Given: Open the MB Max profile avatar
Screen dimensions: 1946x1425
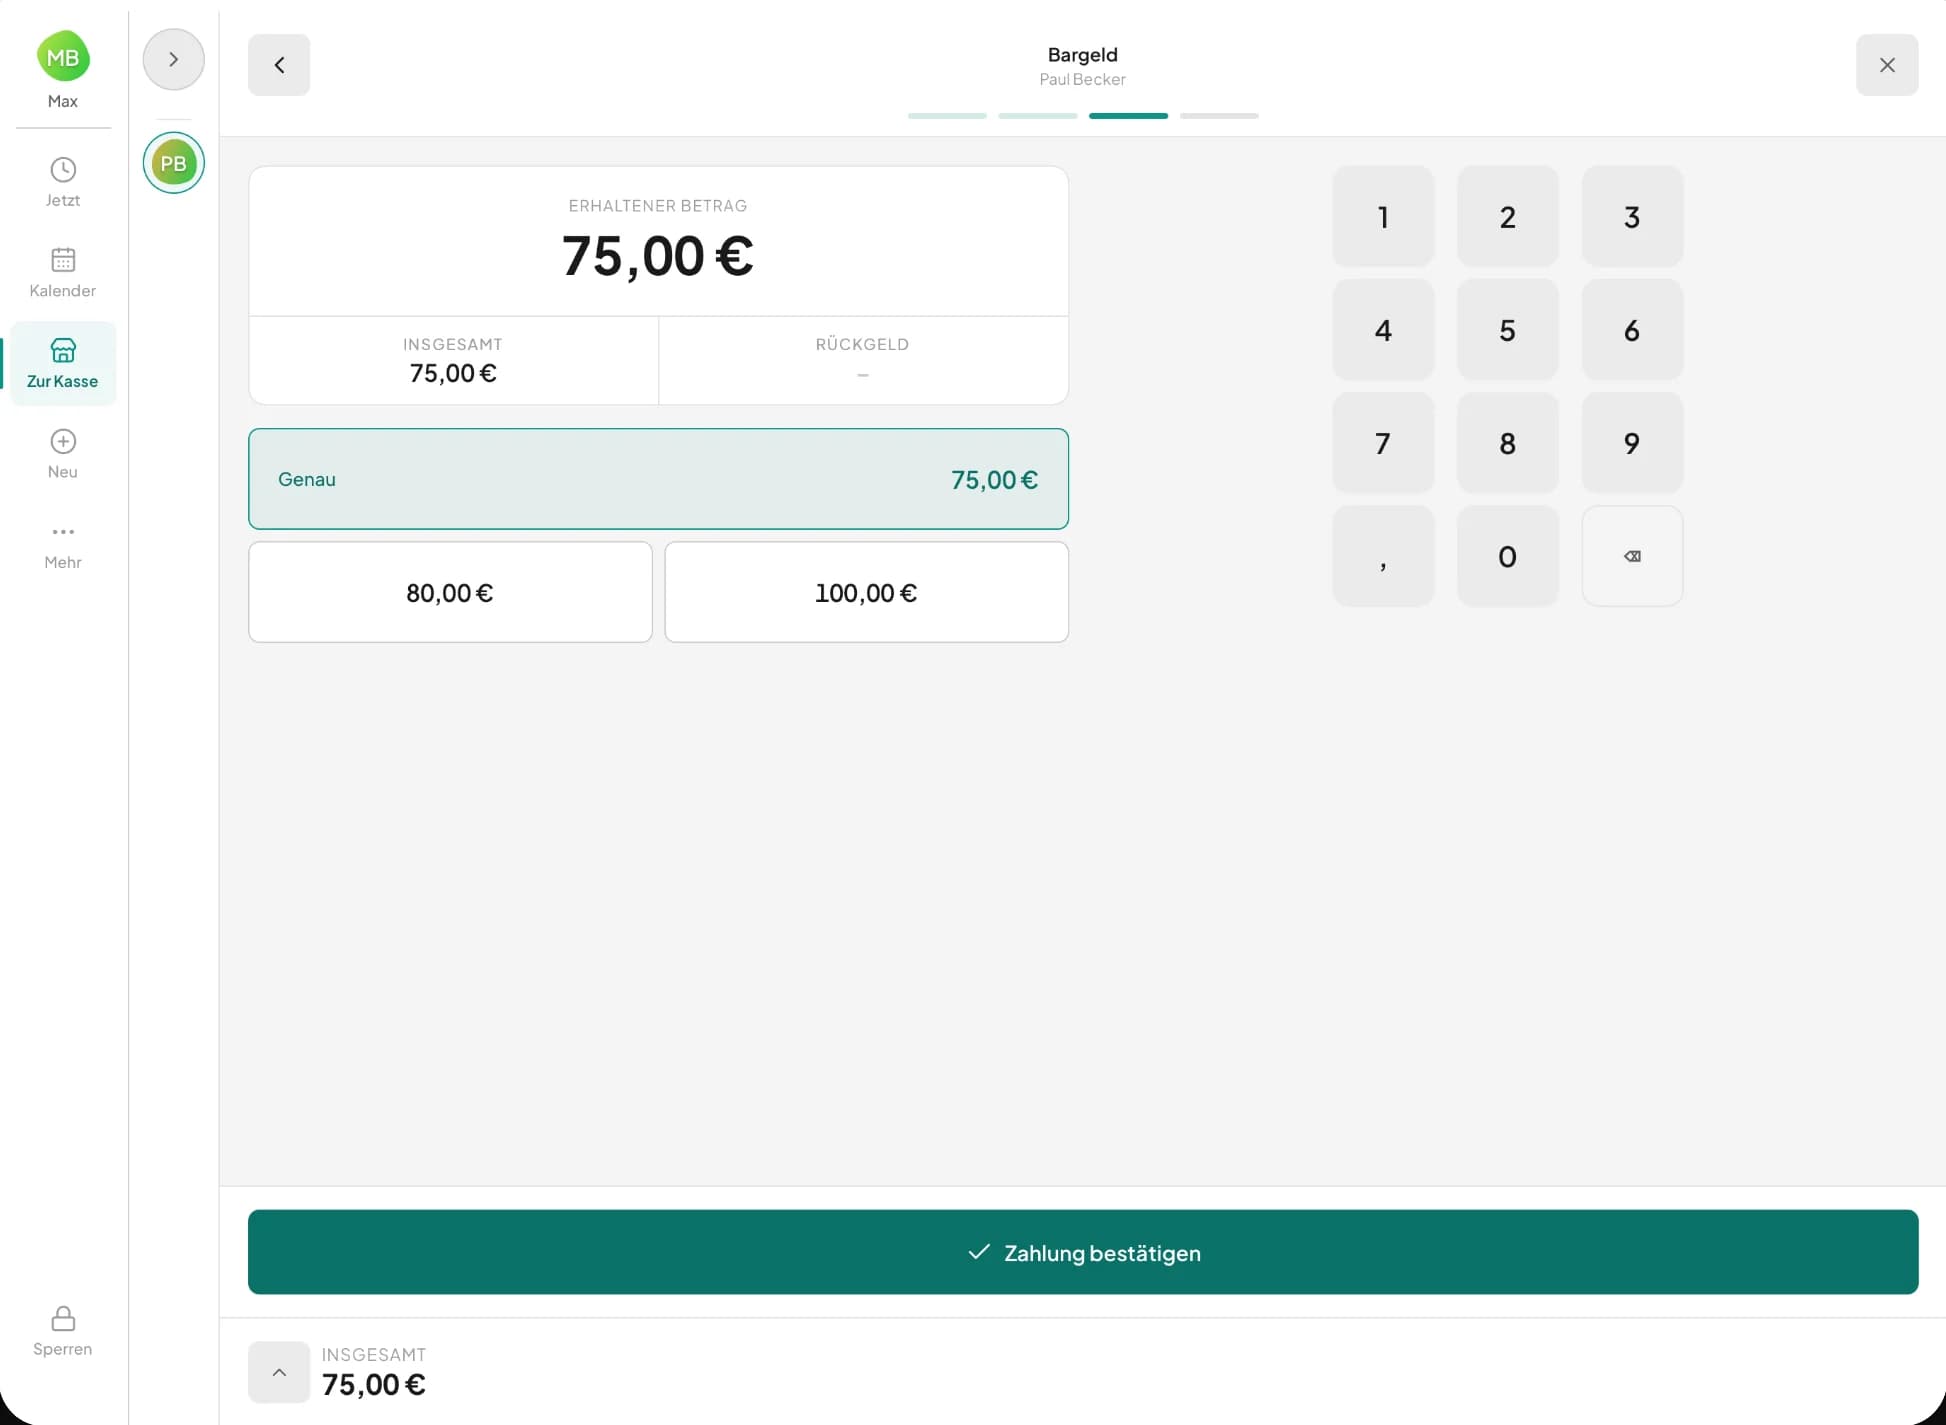Looking at the screenshot, I should 63,57.
